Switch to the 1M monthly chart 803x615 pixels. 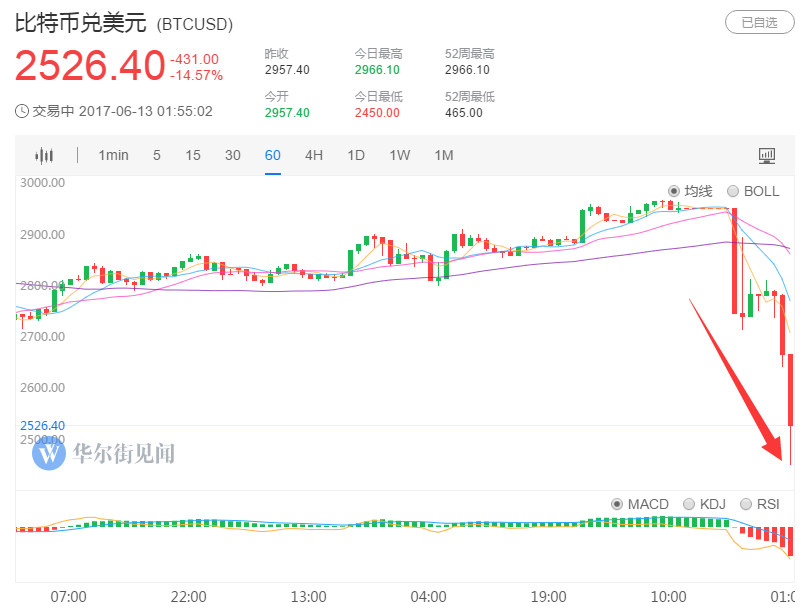tap(444, 155)
